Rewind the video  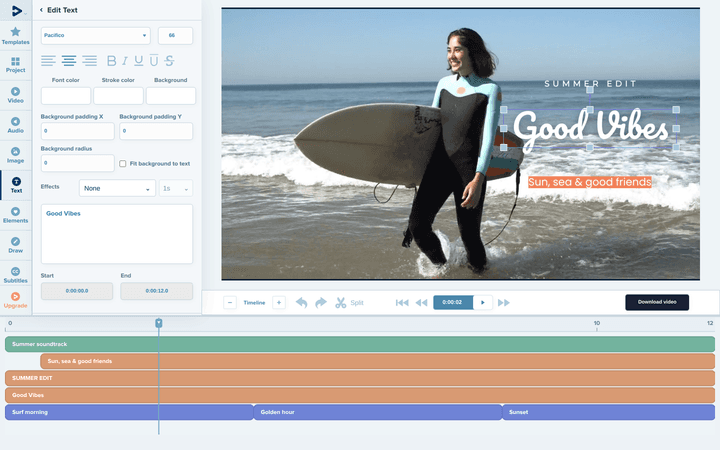421,303
